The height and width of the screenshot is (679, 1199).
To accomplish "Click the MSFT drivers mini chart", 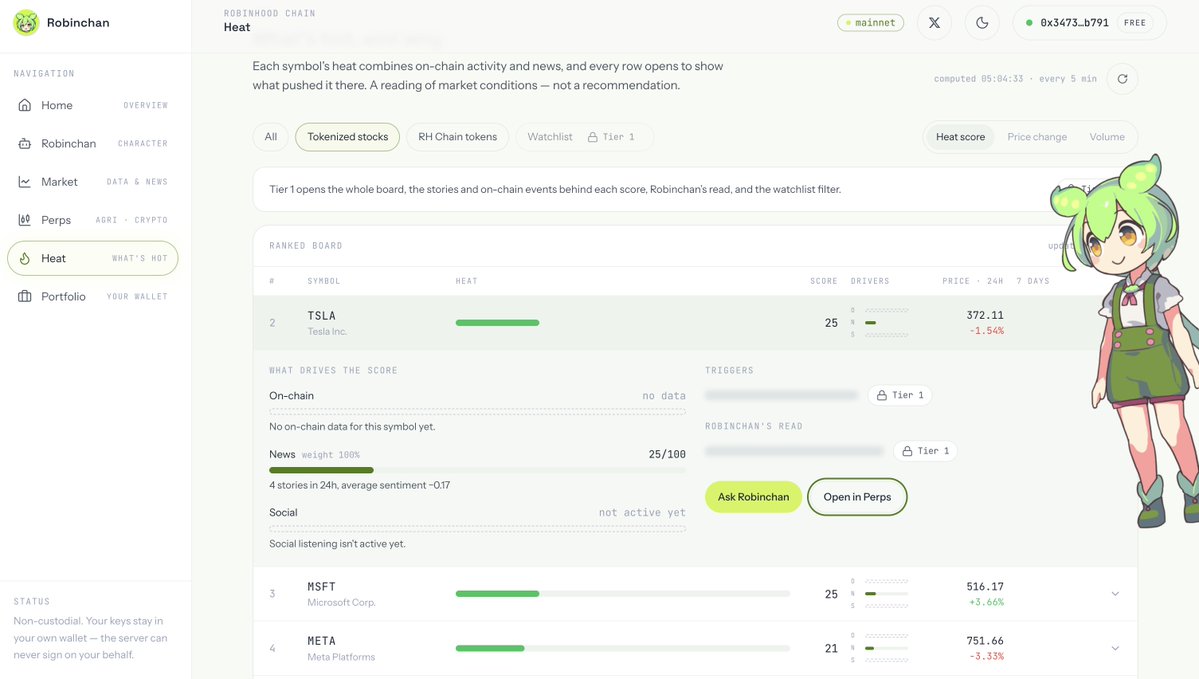I will coord(879,594).
